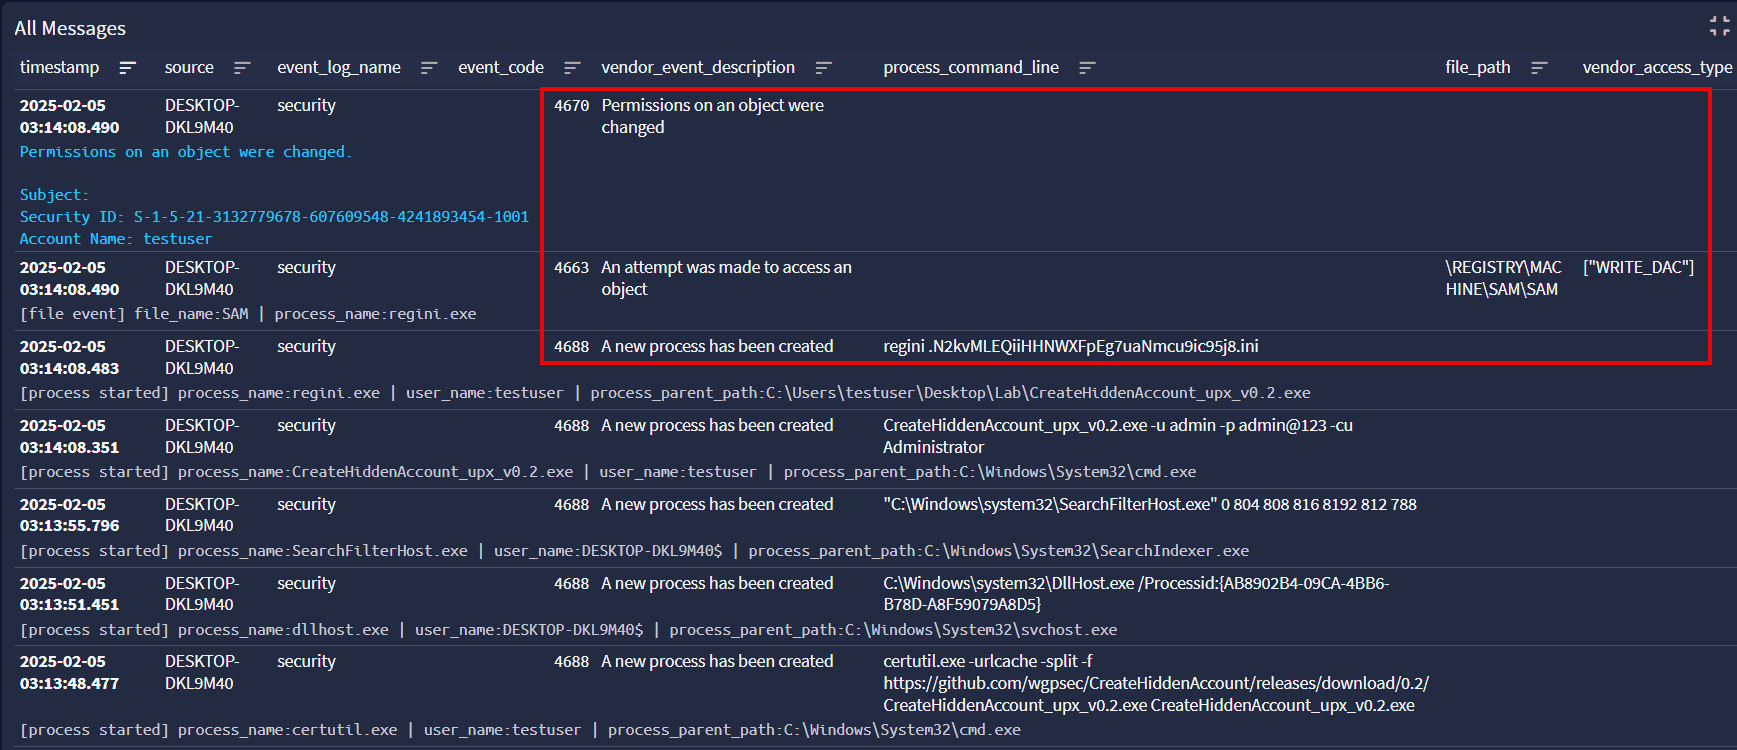The height and width of the screenshot is (750, 1737).
Task: Click the WRITE_DAC access type value
Action: pyautogui.click(x=1638, y=267)
